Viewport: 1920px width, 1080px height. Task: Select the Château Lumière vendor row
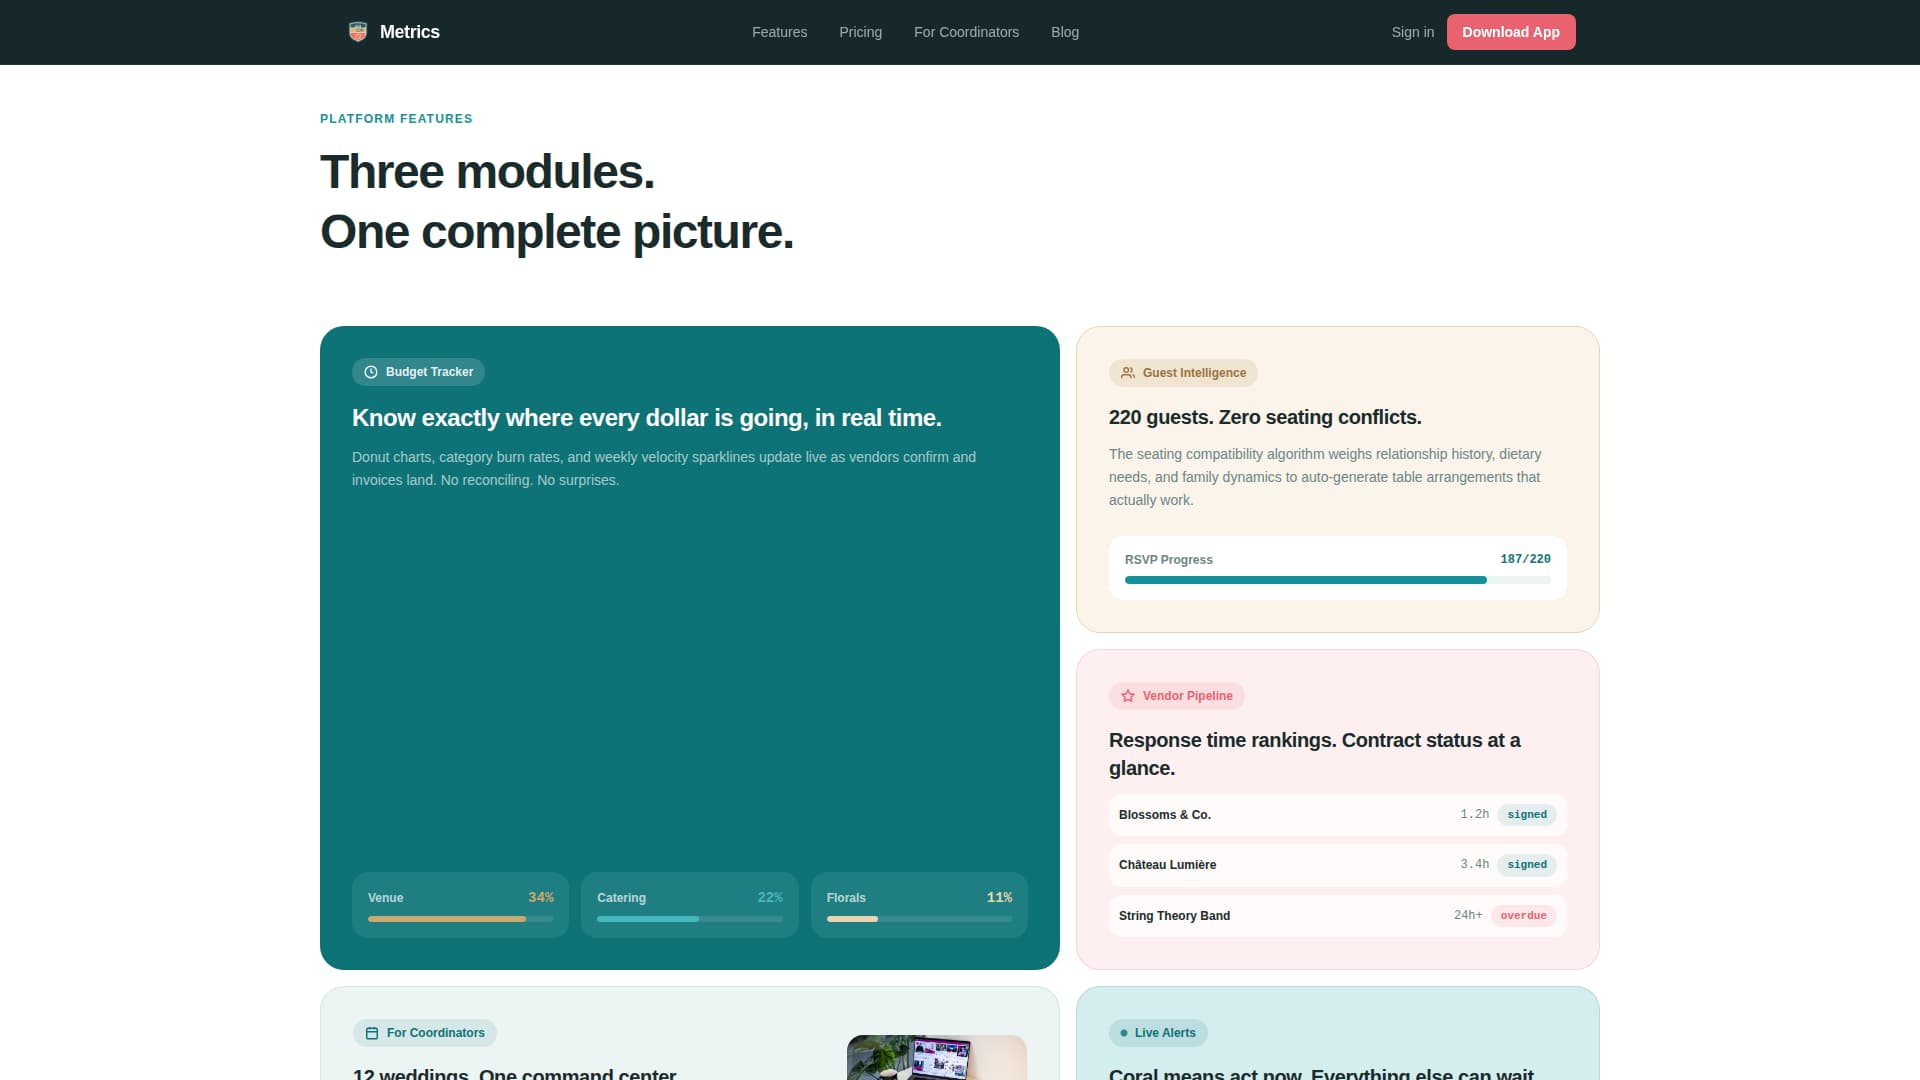(1337, 865)
